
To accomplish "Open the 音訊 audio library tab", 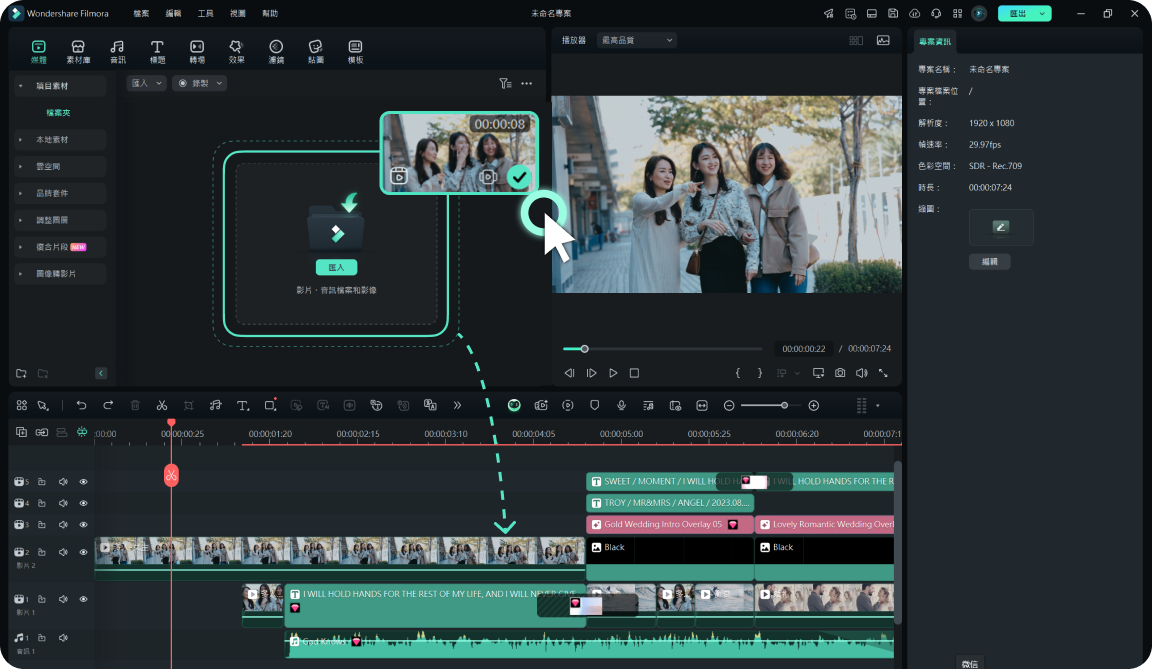I will 118,51.
